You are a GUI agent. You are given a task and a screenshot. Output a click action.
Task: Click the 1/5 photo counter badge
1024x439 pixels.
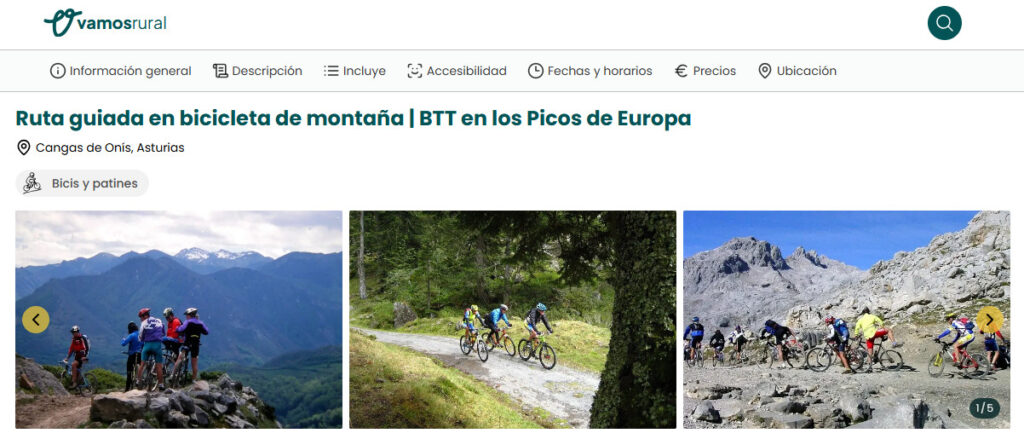984,408
